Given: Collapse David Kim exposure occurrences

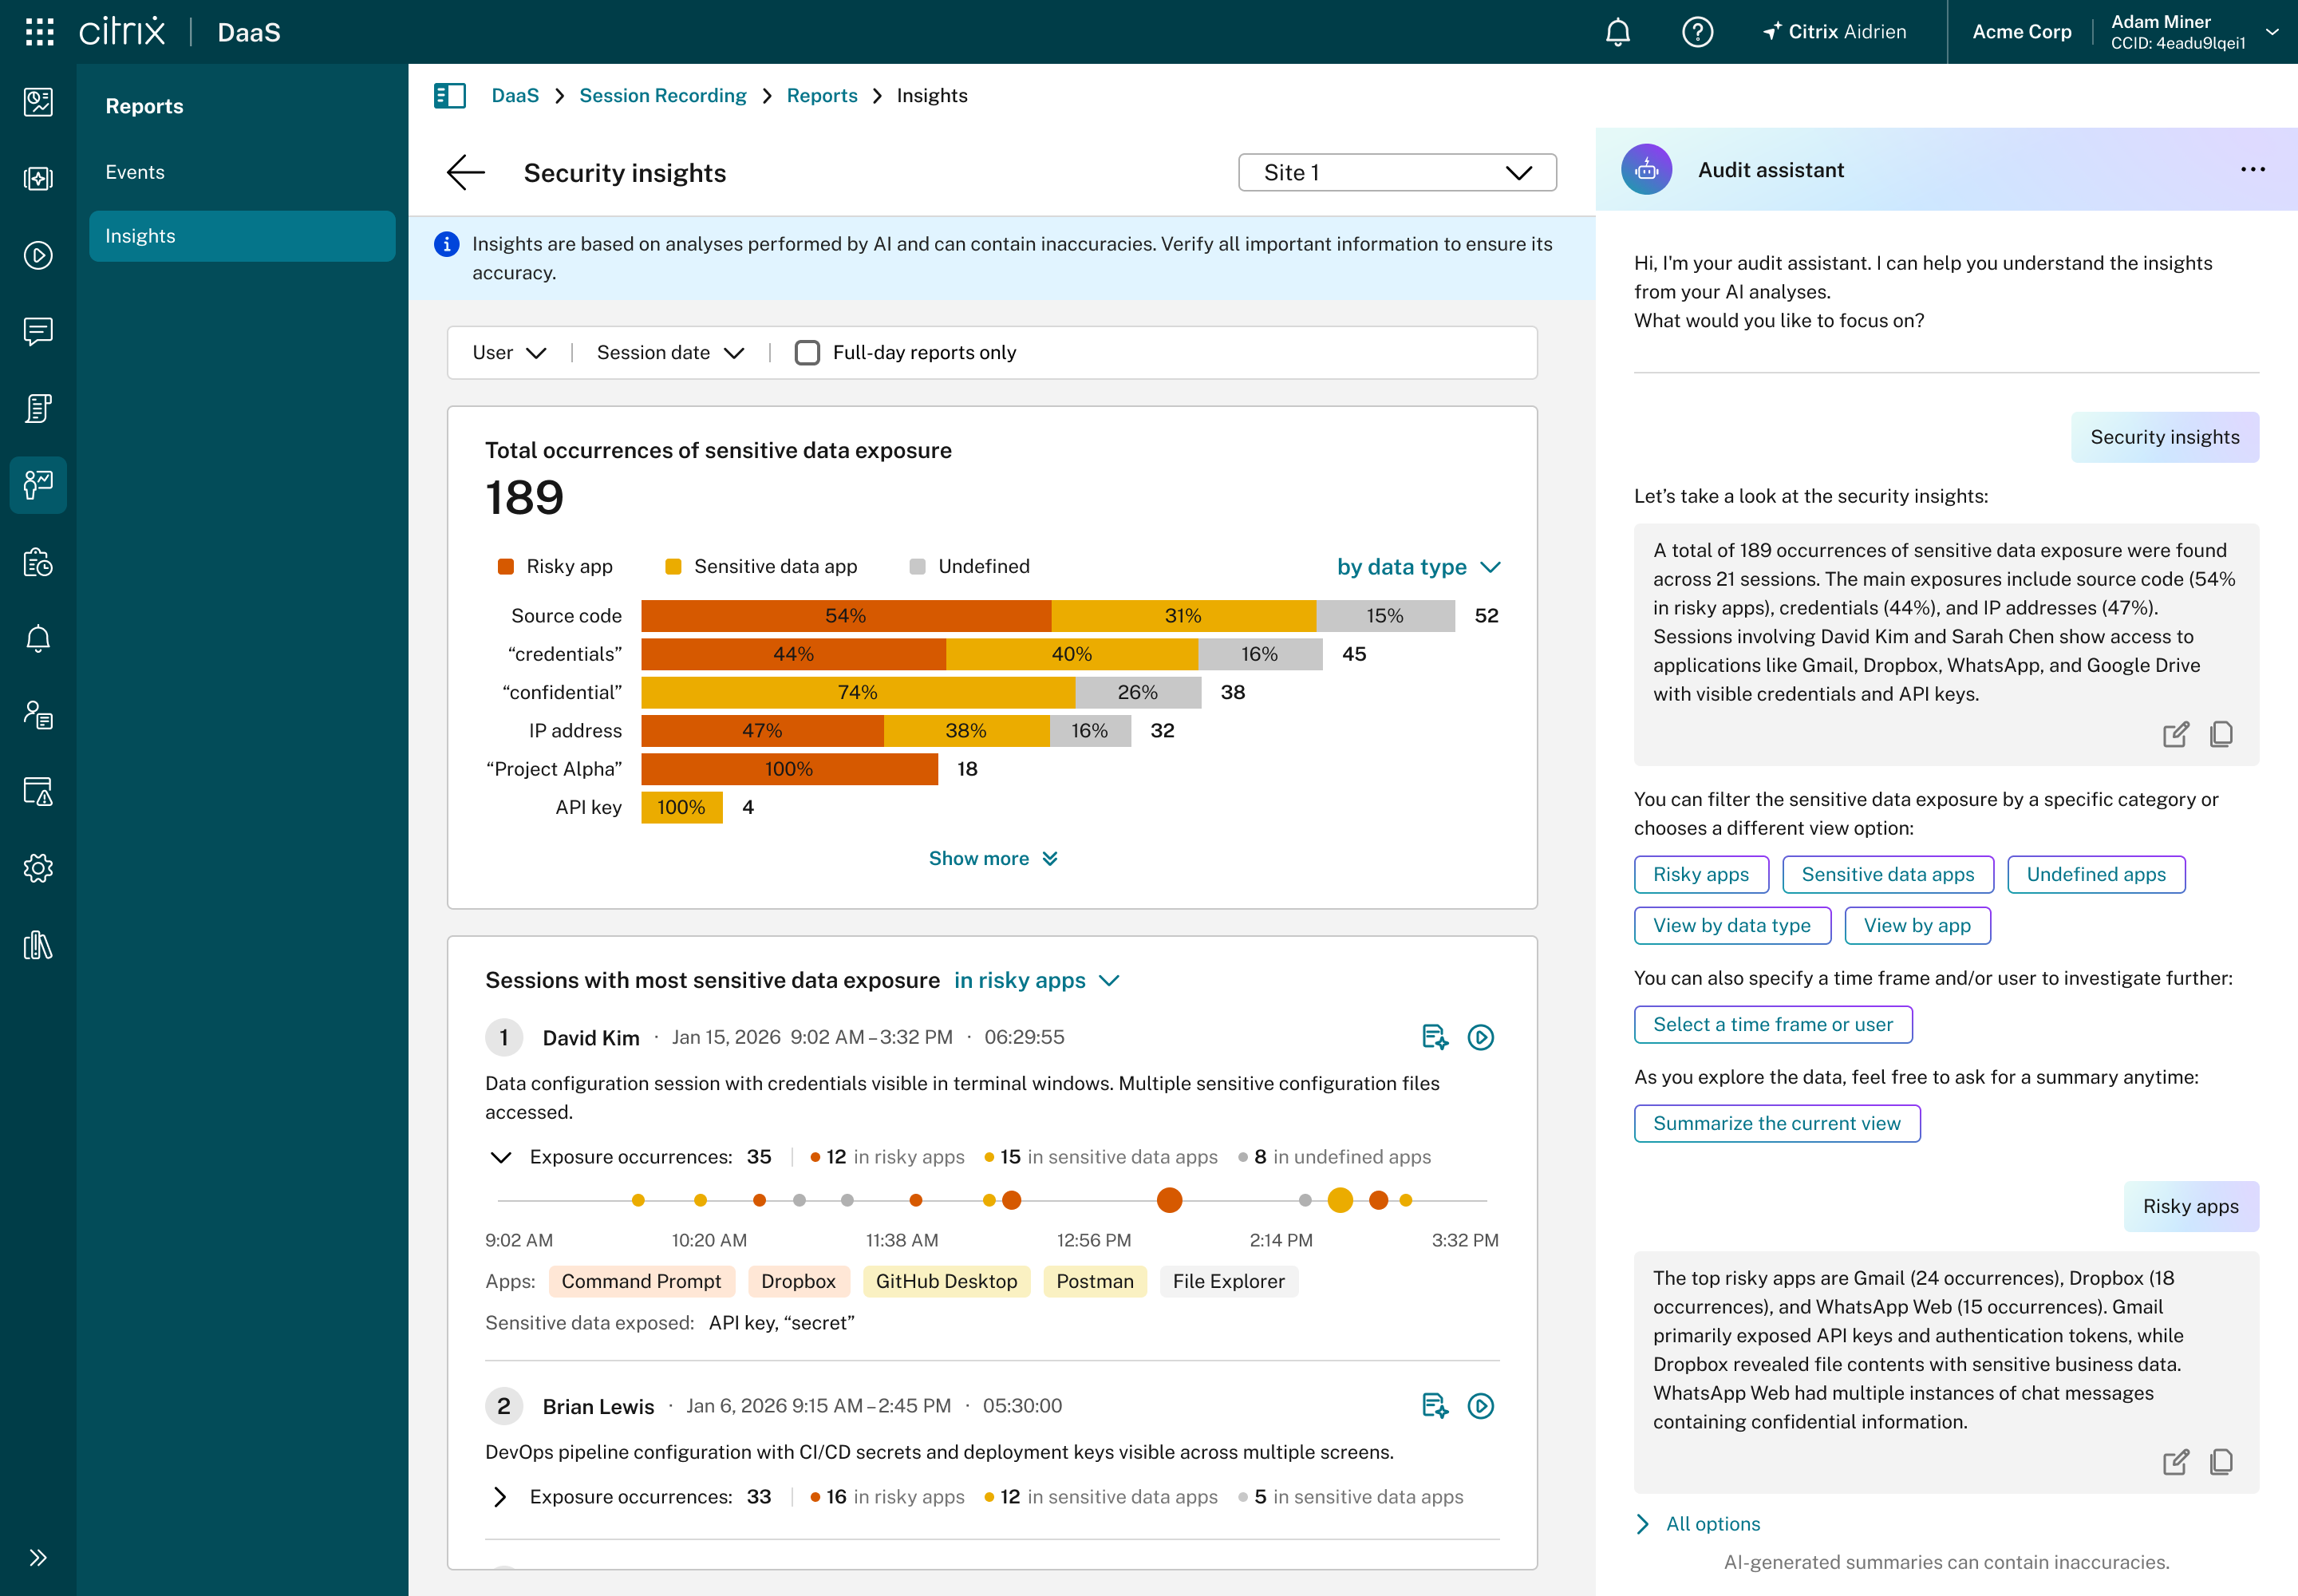Looking at the screenshot, I should coord(501,1157).
